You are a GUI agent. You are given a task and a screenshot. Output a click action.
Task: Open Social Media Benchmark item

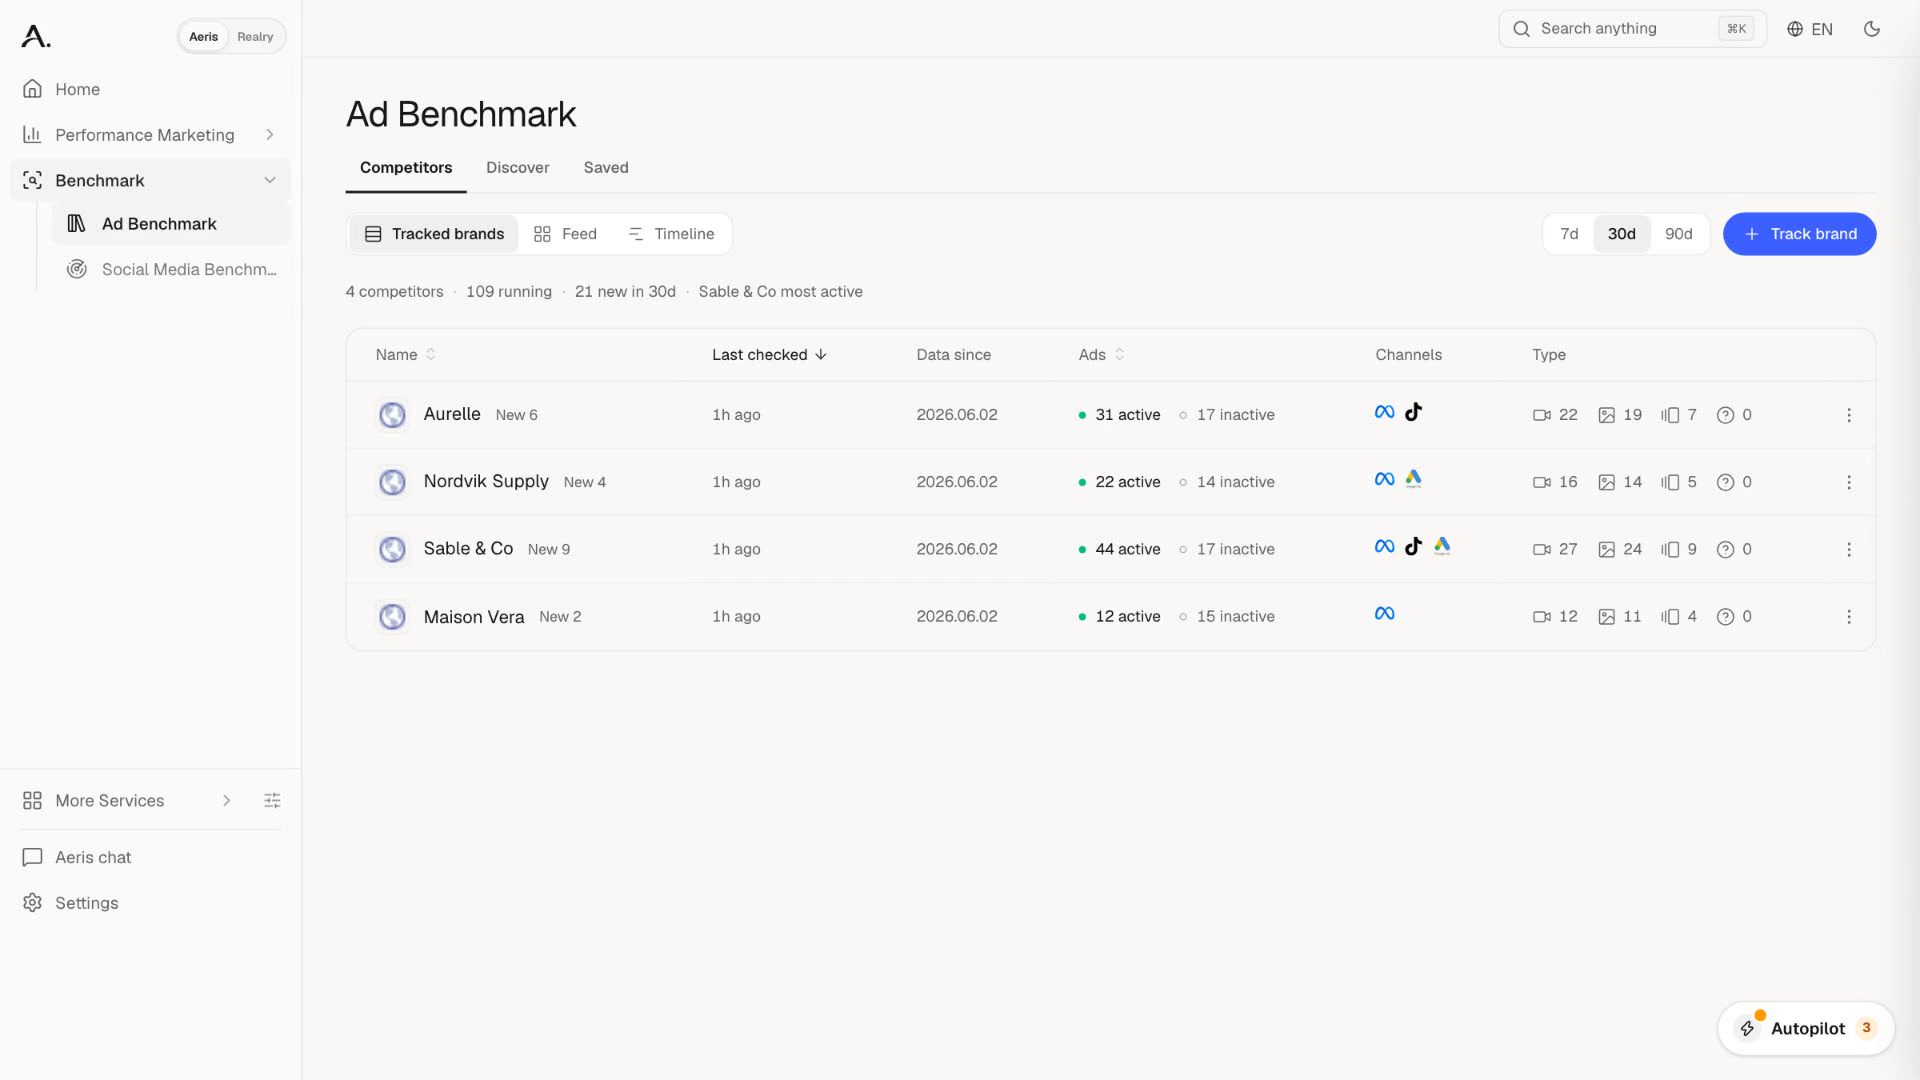pyautogui.click(x=171, y=270)
